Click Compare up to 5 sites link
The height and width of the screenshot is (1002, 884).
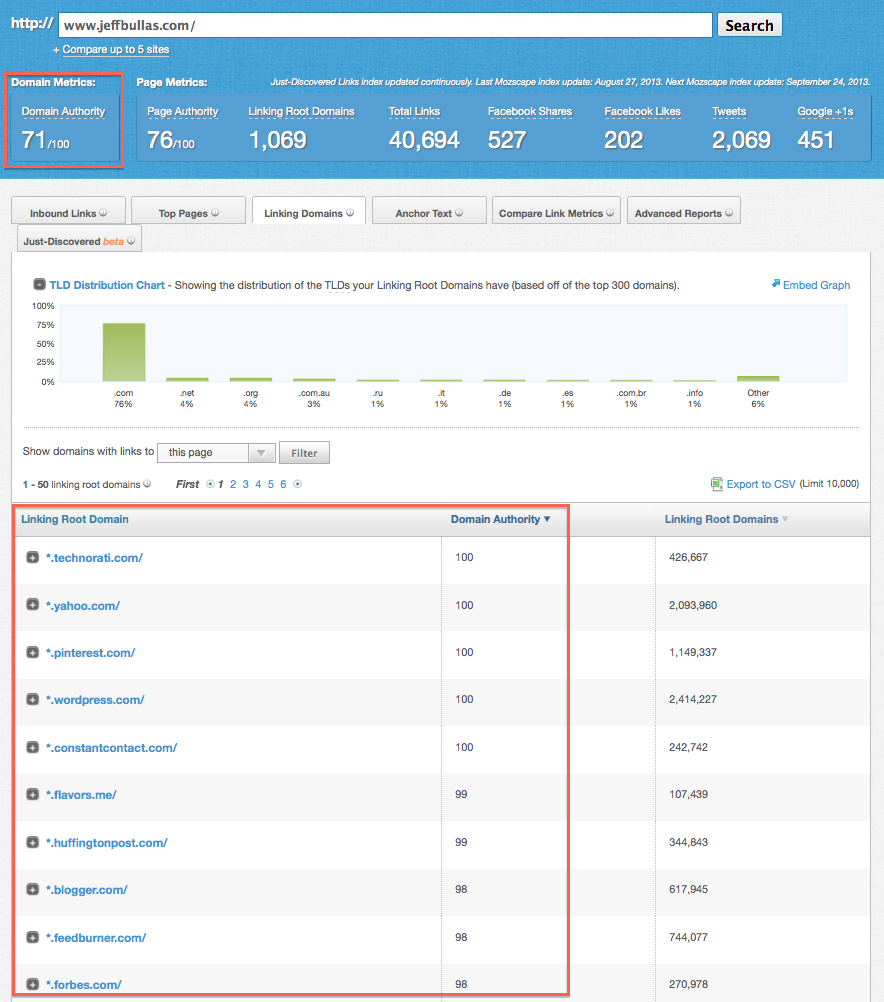pyautogui.click(x=116, y=49)
